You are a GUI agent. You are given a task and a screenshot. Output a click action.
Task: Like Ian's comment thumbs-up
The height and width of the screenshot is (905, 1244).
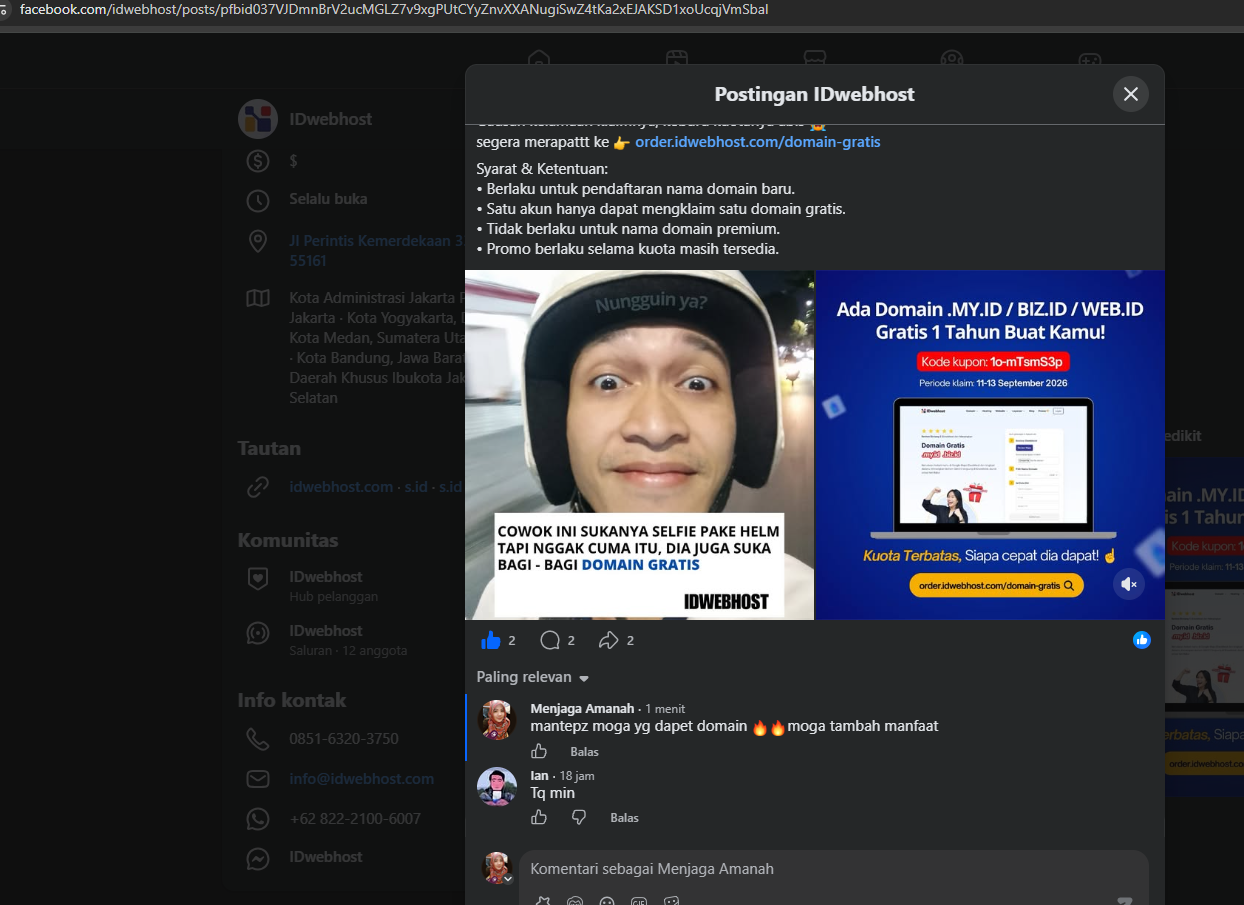tap(539, 817)
